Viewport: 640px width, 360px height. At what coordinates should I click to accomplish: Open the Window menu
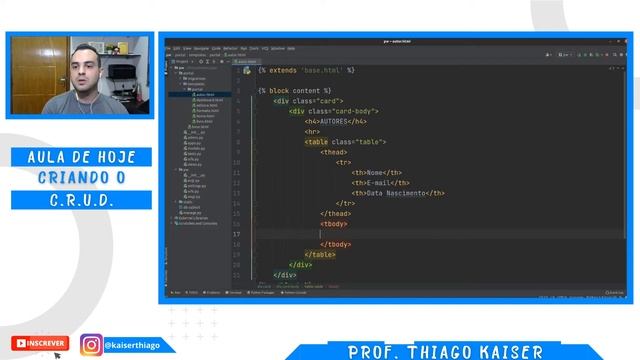point(278,48)
